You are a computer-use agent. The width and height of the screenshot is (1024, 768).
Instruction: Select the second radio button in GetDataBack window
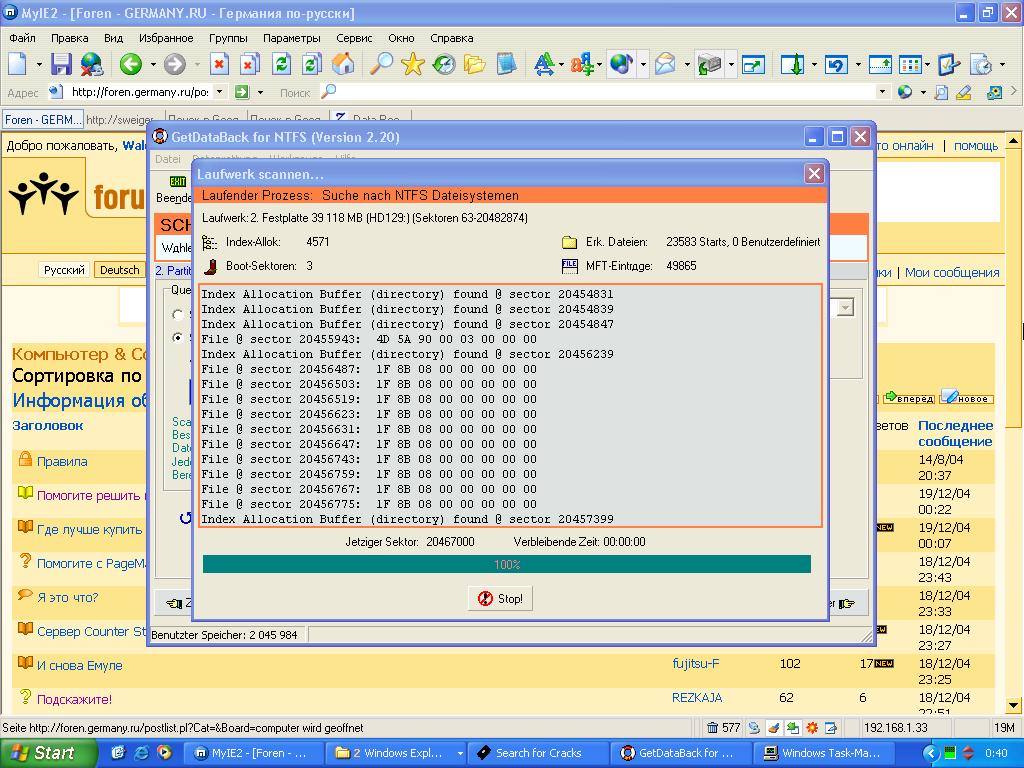(177, 338)
